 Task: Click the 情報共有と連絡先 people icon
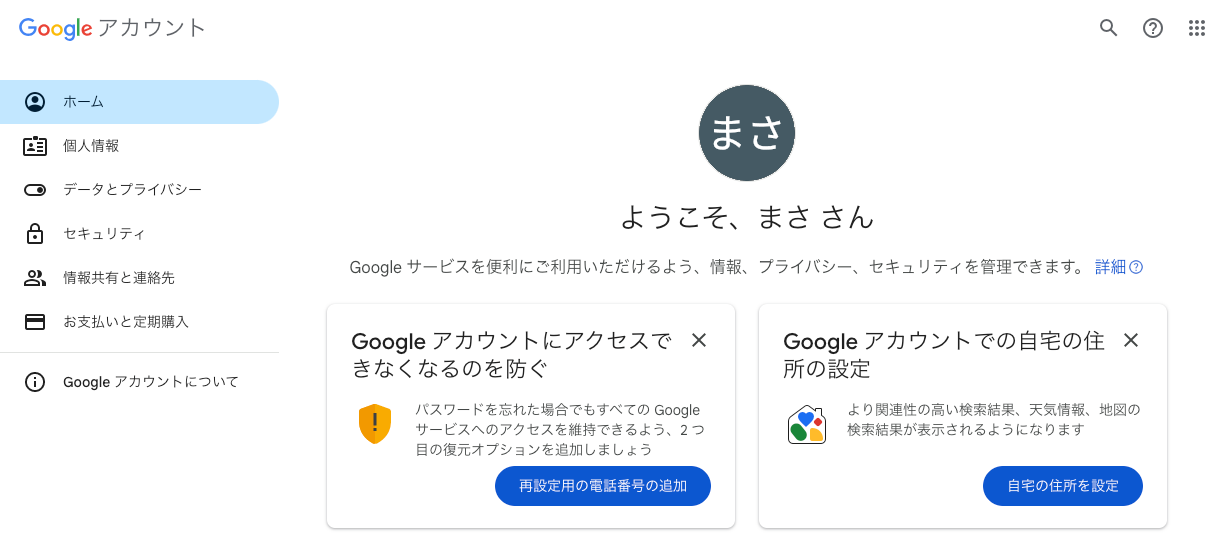point(35,278)
